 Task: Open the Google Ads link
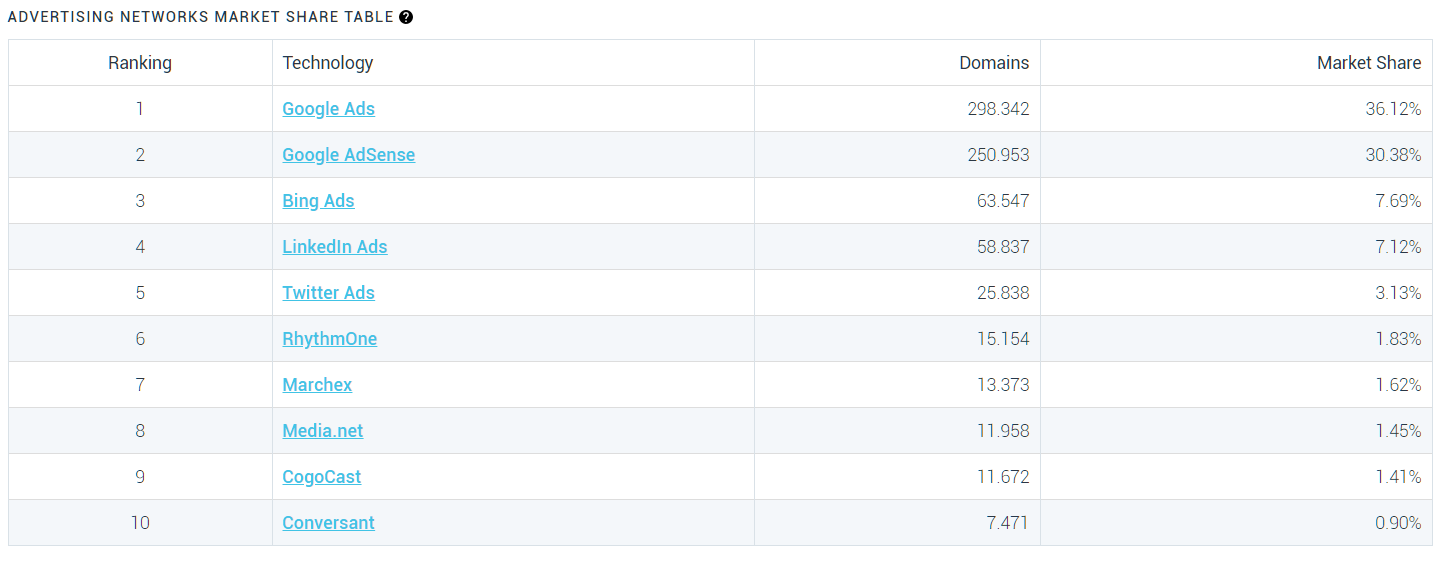[x=328, y=109]
